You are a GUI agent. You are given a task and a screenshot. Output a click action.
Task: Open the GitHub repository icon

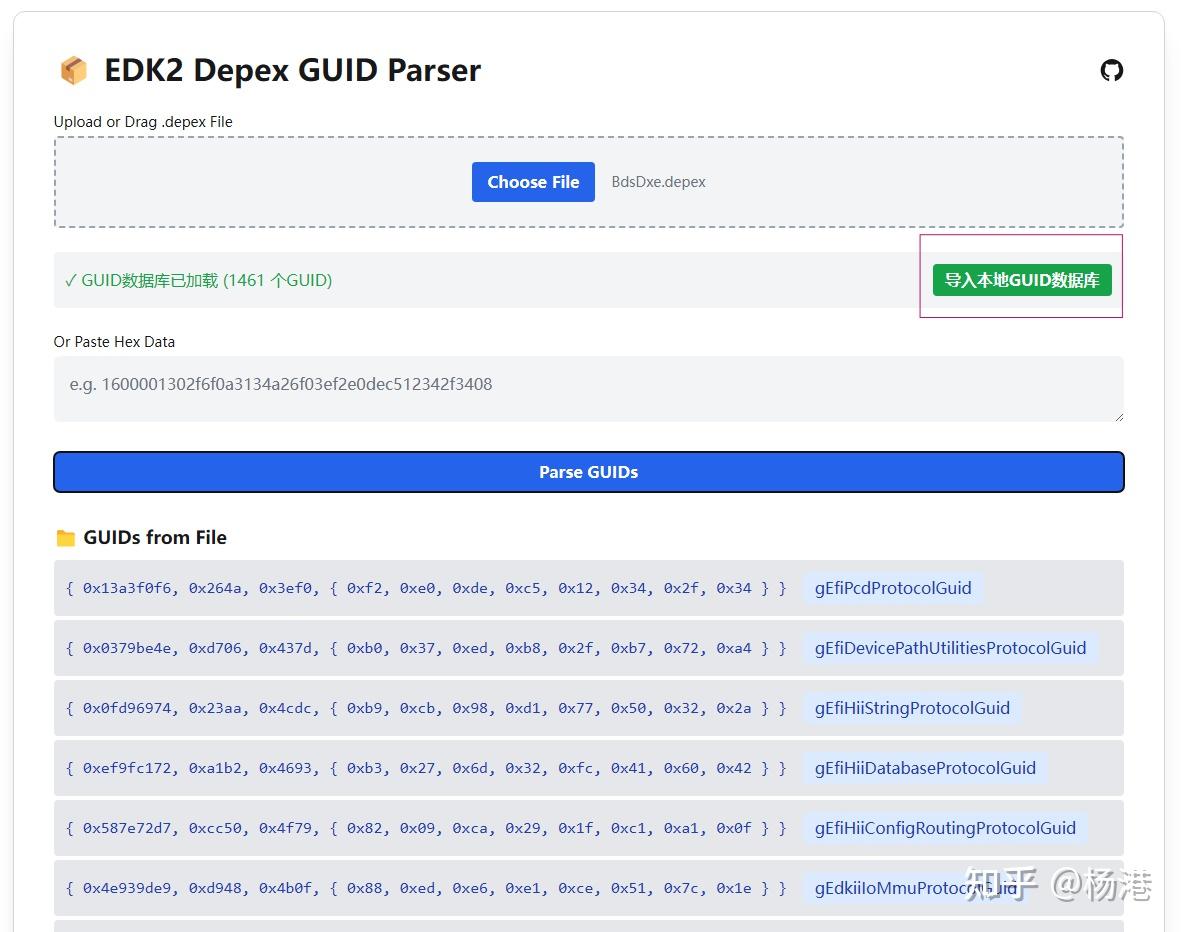click(x=1111, y=71)
